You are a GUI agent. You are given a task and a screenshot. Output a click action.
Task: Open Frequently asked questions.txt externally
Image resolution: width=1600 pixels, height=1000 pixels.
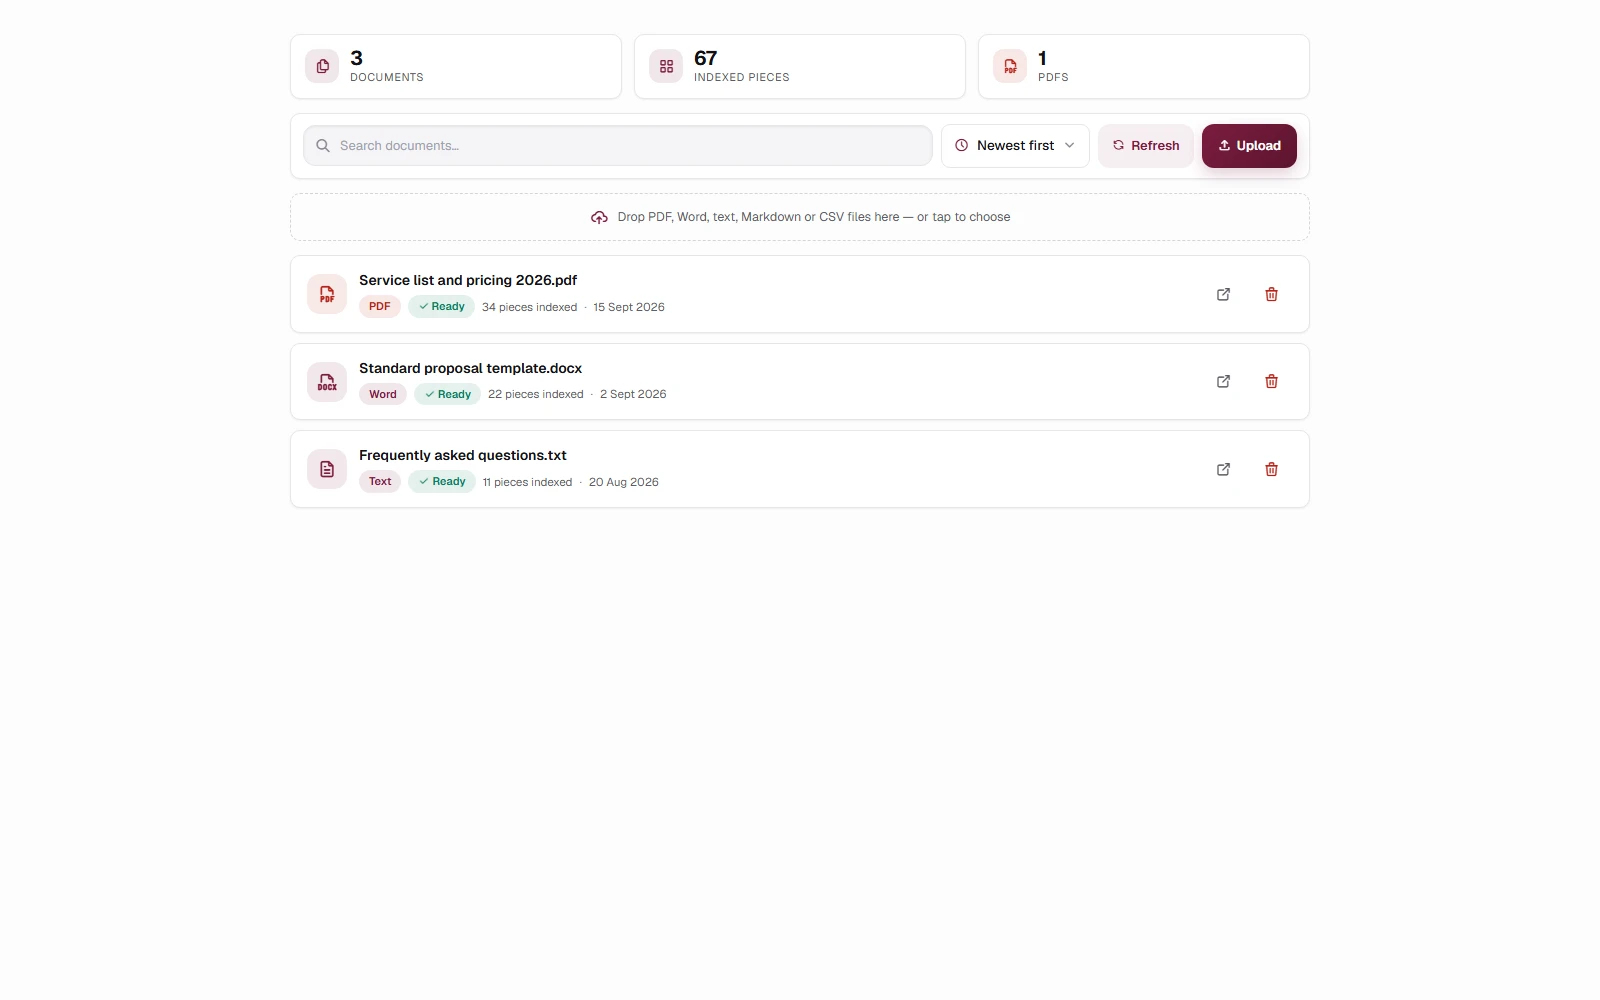(1223, 469)
